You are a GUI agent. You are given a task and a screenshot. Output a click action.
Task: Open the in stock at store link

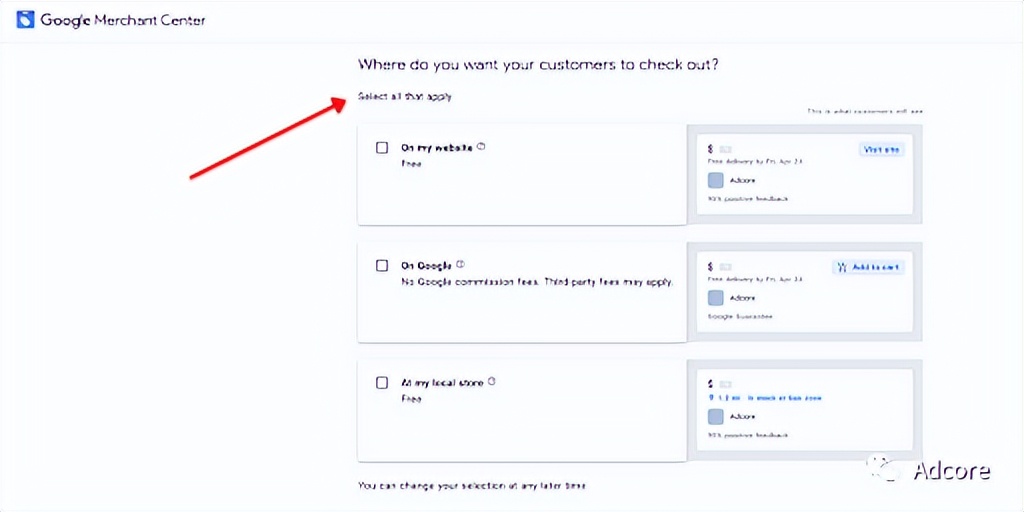click(784, 398)
